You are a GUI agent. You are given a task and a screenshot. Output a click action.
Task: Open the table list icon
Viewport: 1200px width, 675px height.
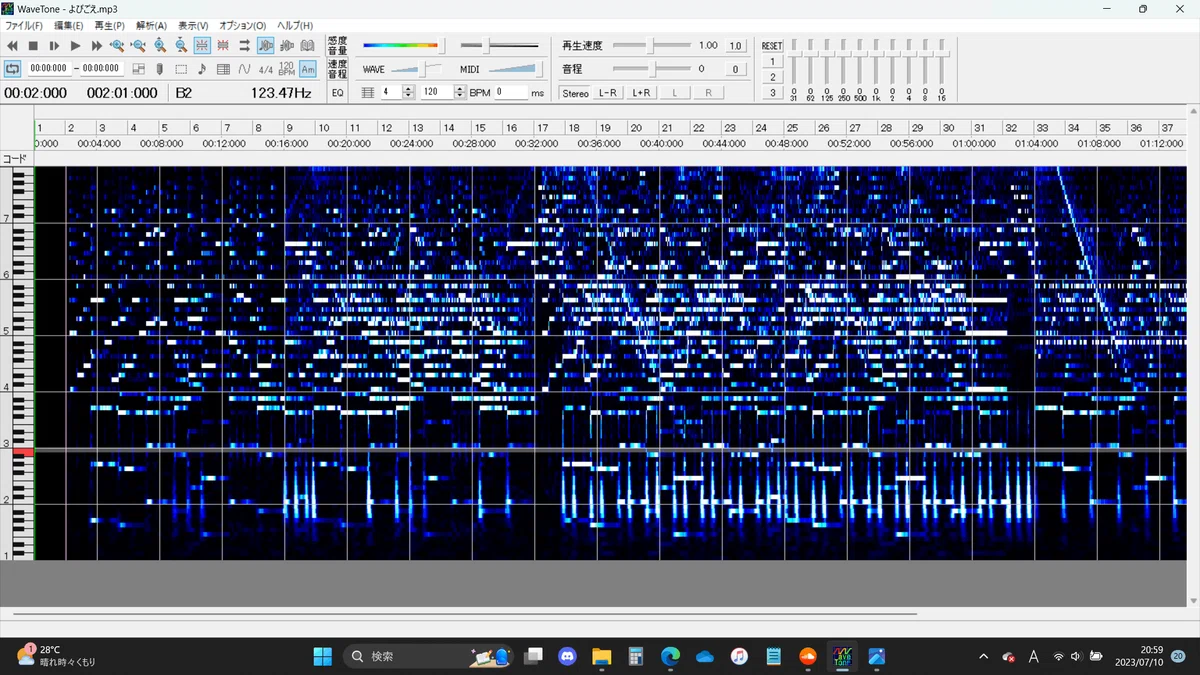(223, 69)
